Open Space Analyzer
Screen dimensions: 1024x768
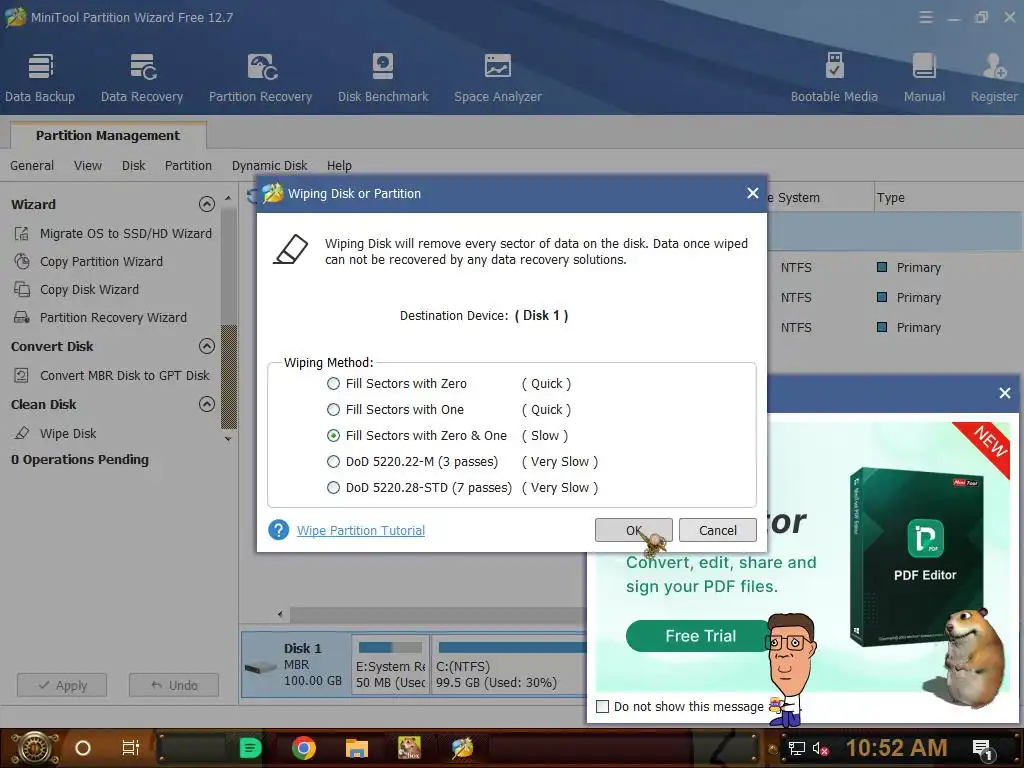[x=498, y=78]
